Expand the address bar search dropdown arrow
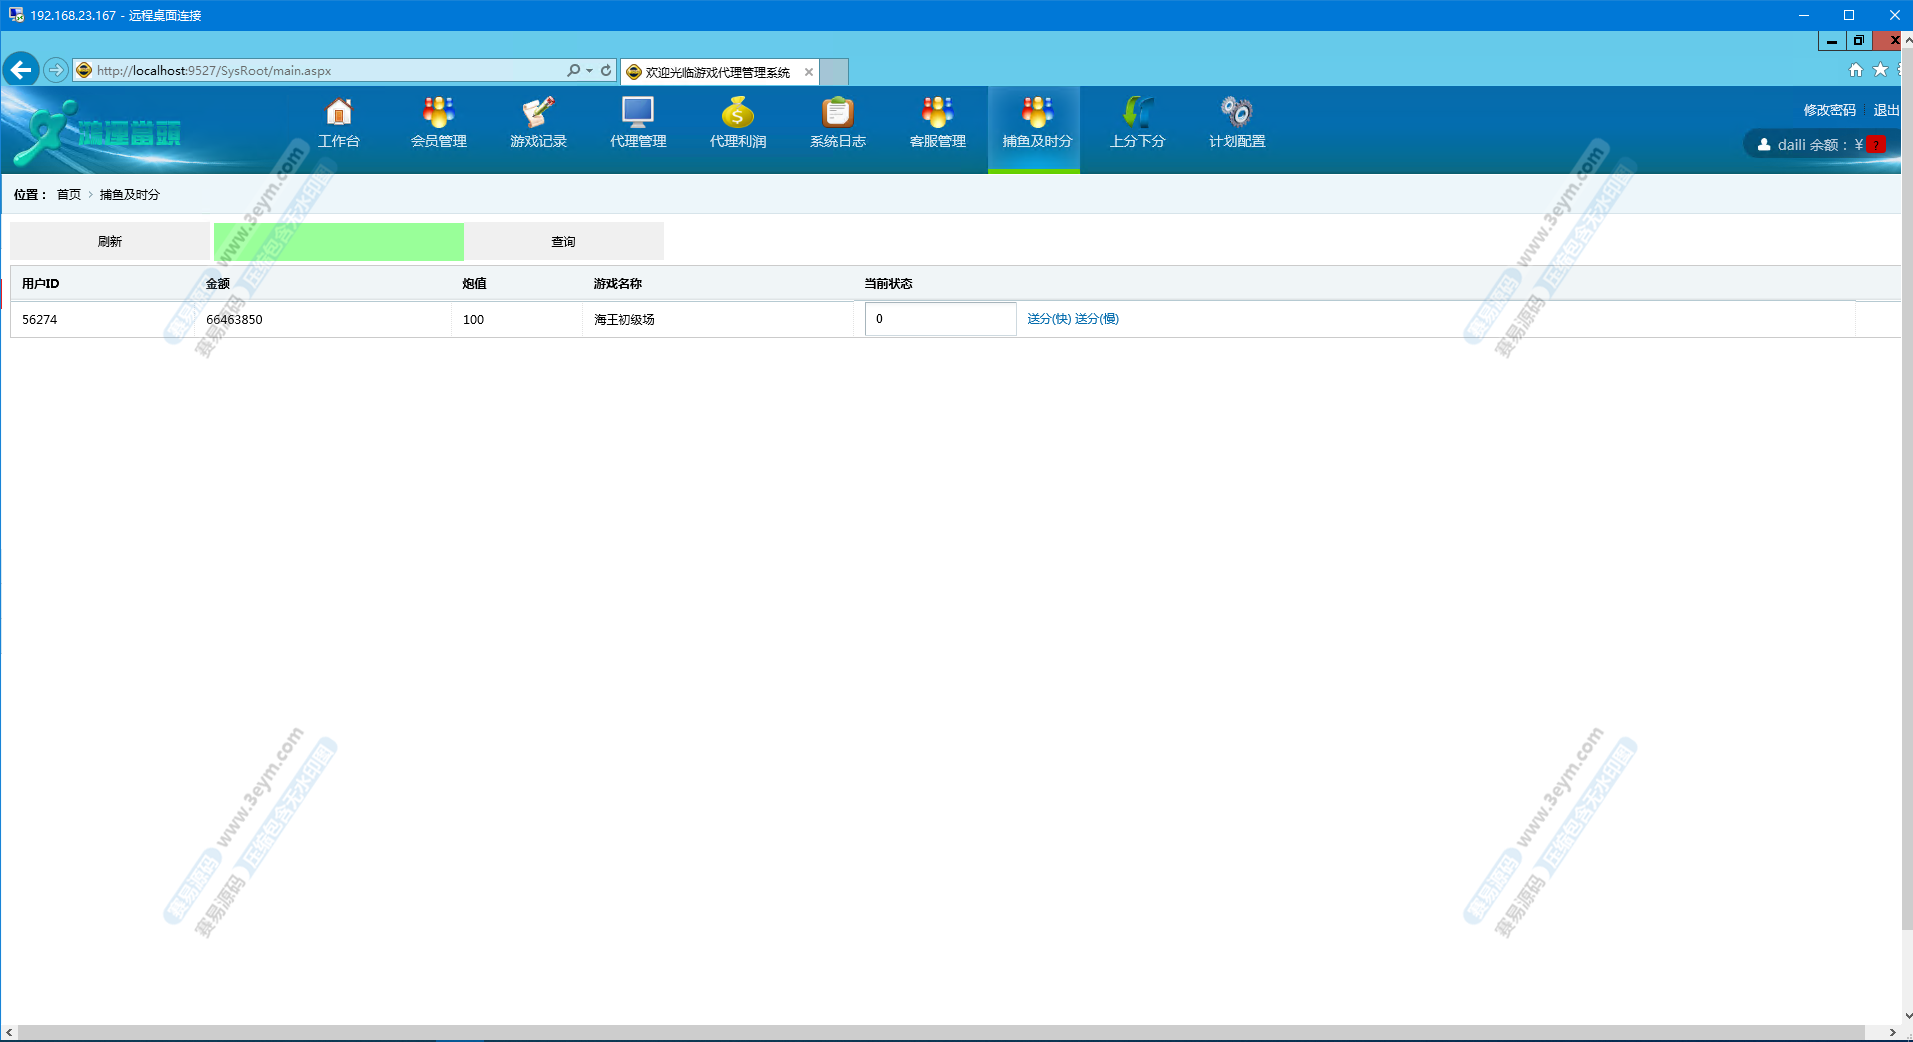1913x1042 pixels. click(589, 71)
